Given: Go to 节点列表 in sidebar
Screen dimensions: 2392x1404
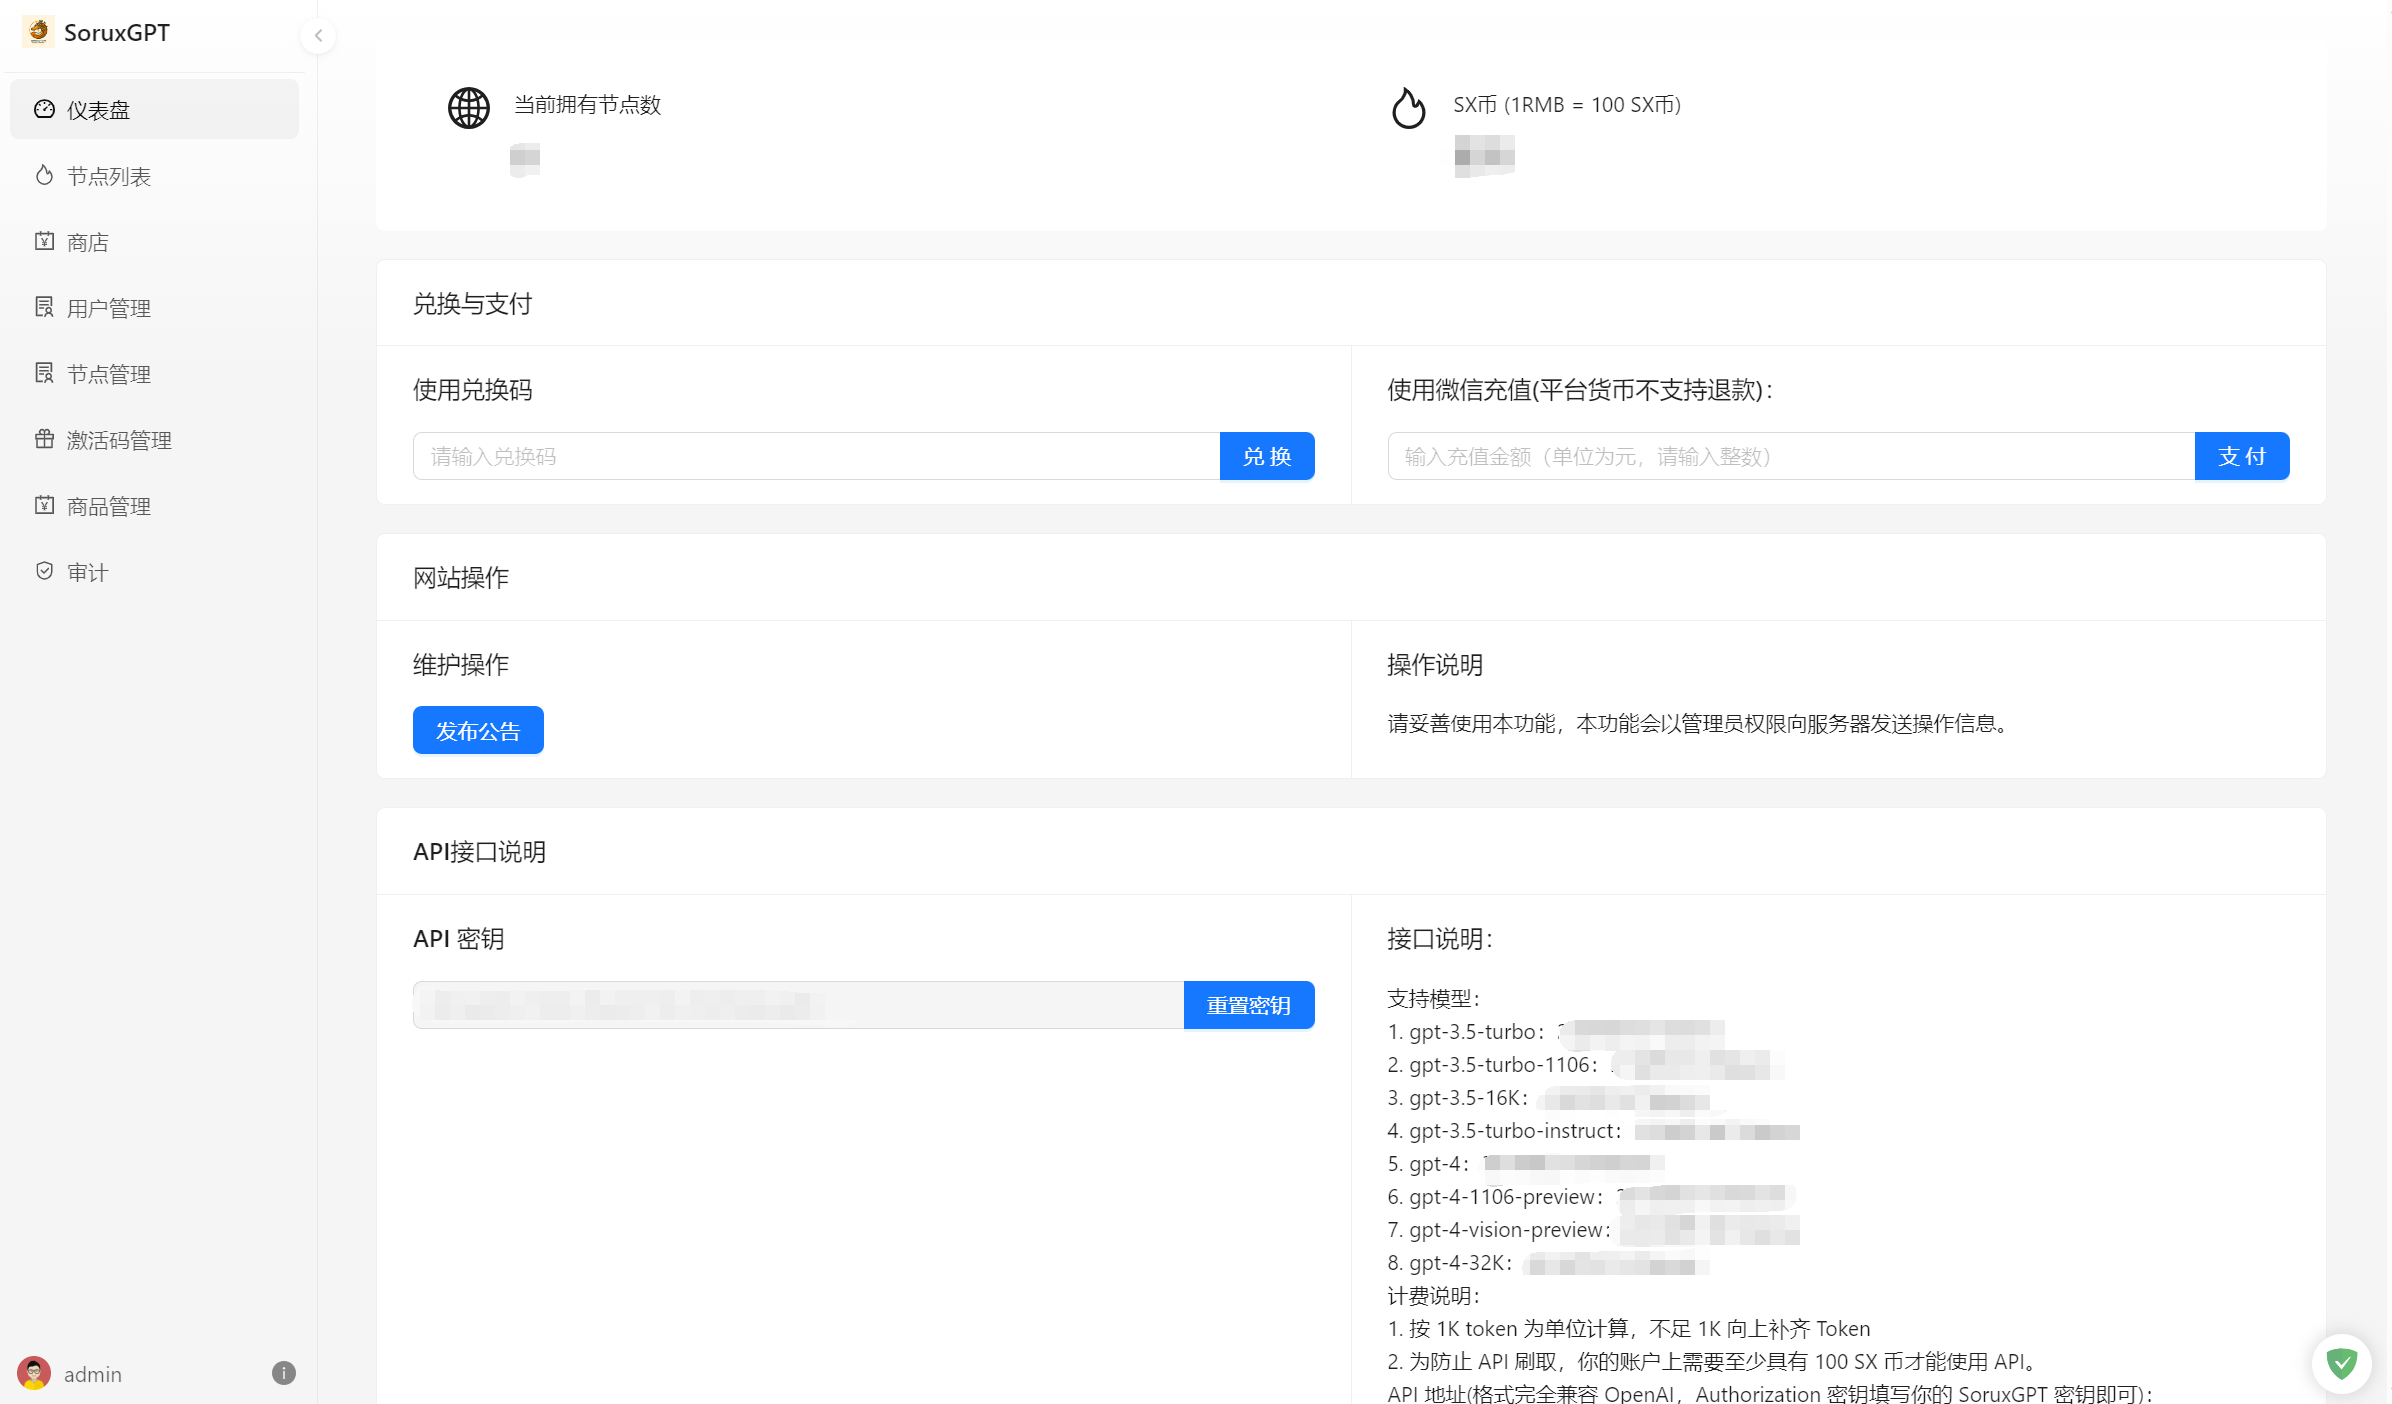Looking at the screenshot, I should pyautogui.click(x=108, y=176).
